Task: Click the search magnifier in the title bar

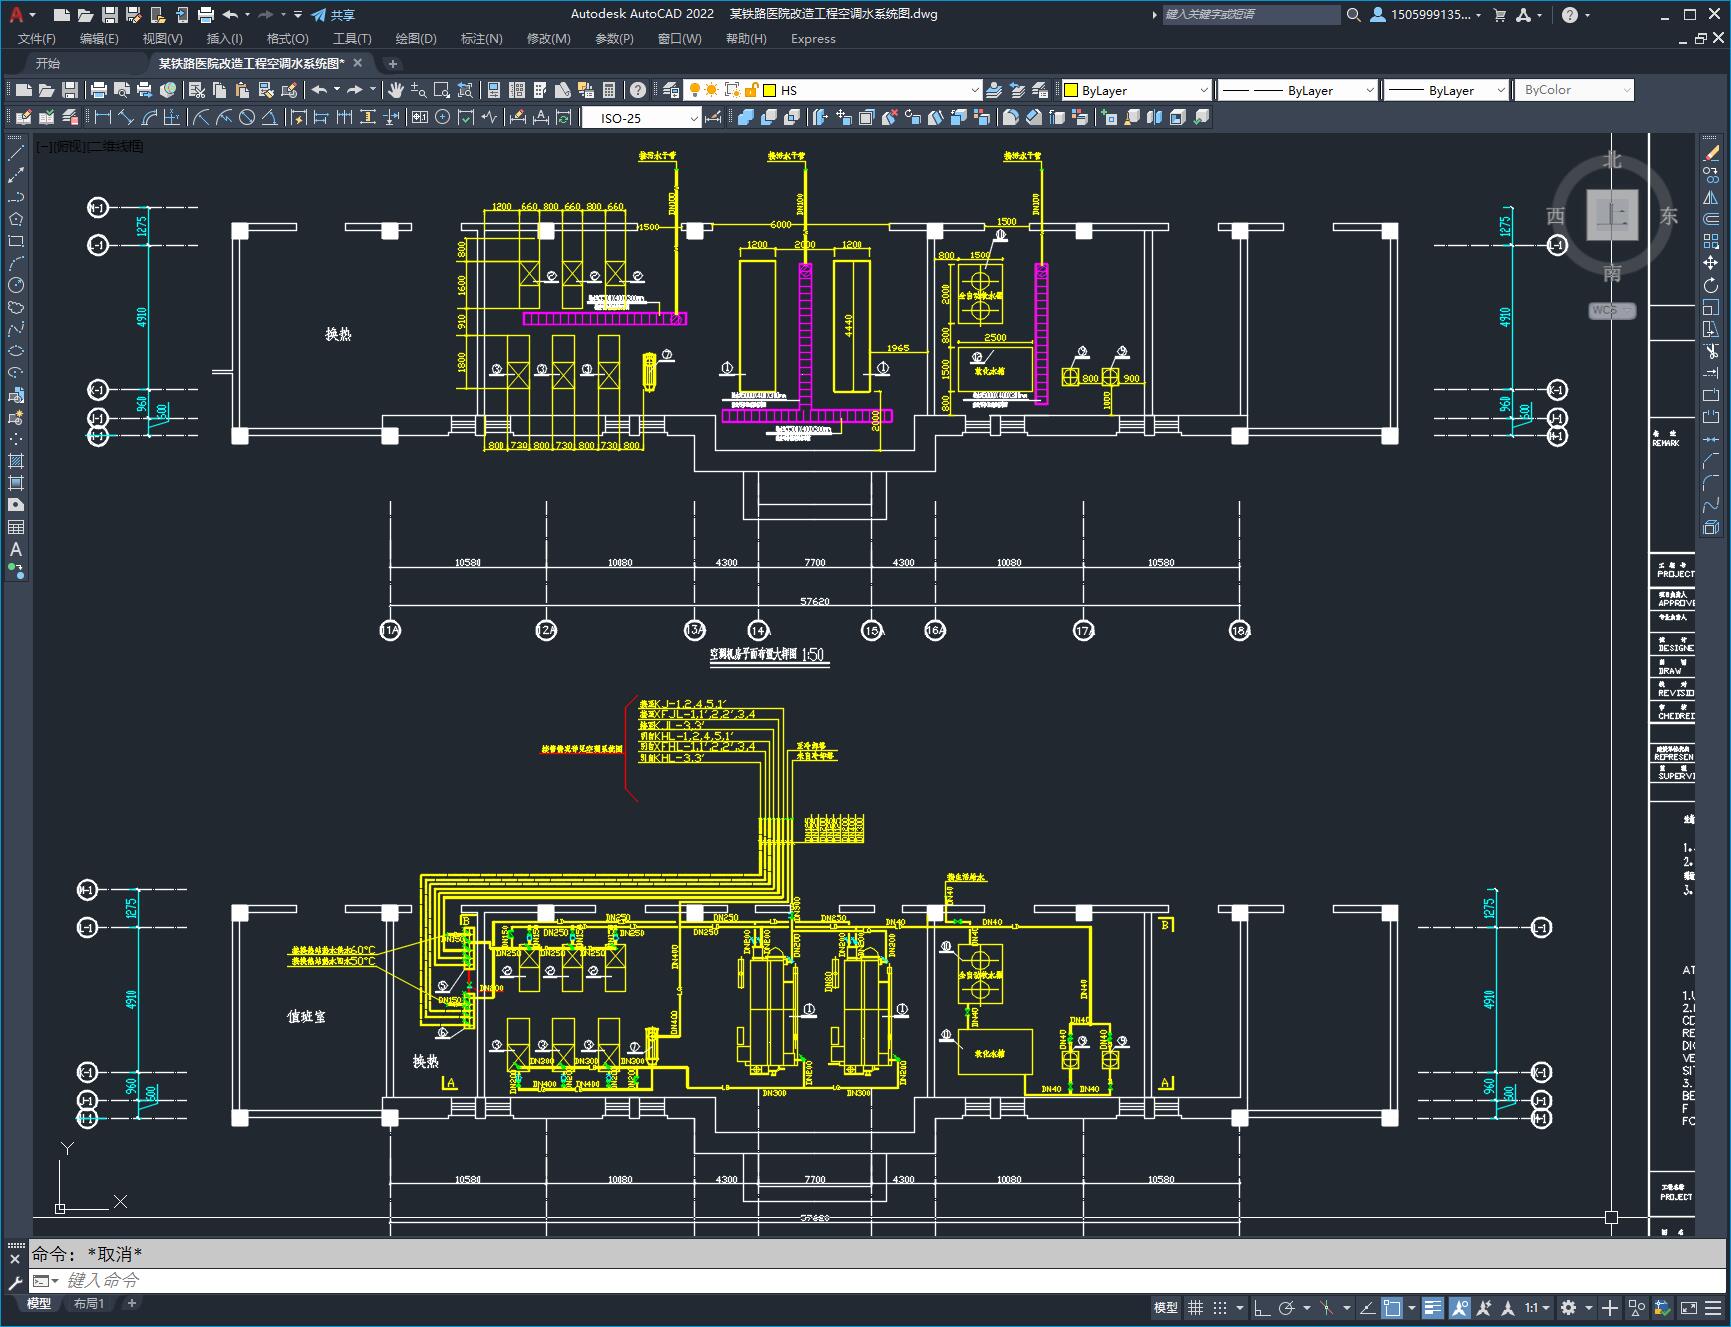Action: click(x=1353, y=15)
